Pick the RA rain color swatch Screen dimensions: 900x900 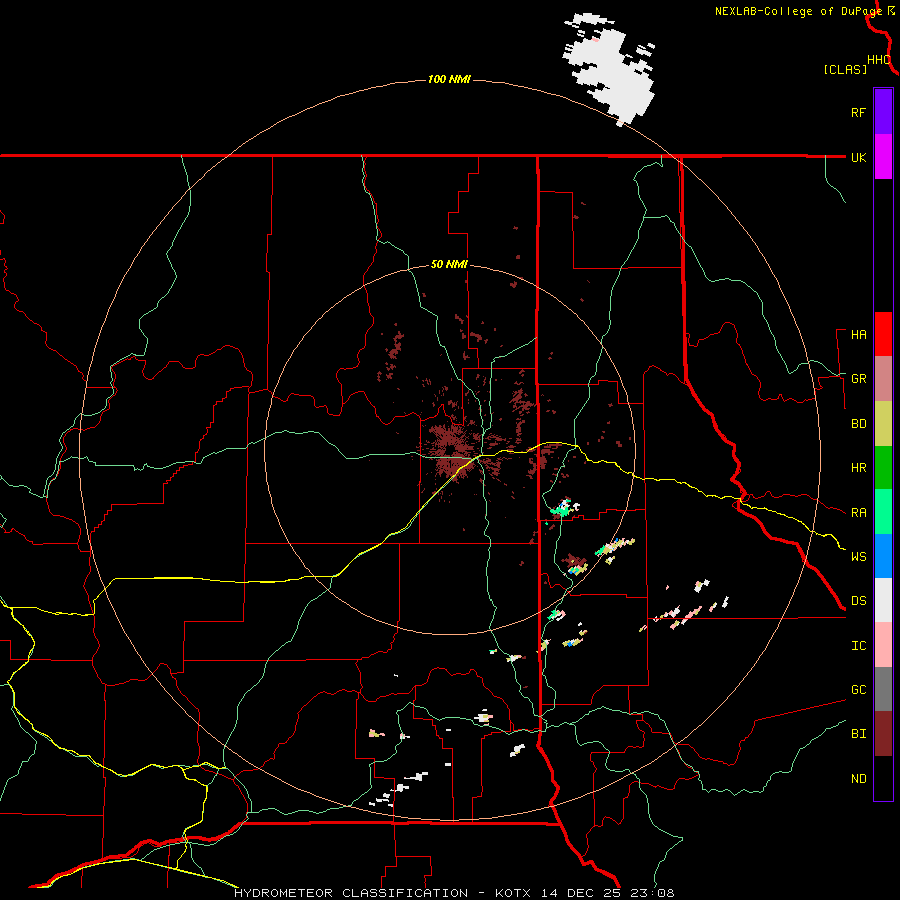(883, 512)
